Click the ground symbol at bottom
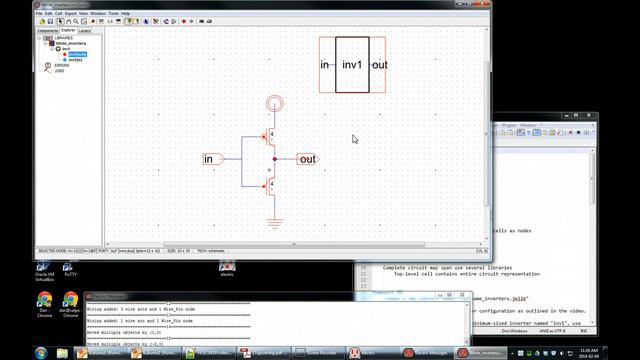The height and width of the screenshot is (360, 640). click(274, 223)
